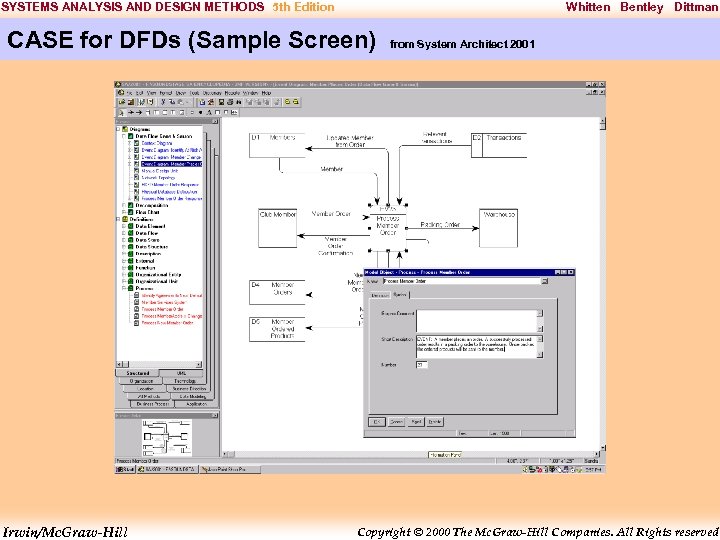Screen dimensions: 720x540
Task: Click the browser tree's horizontal scroll right arrow
Action: point(198,365)
